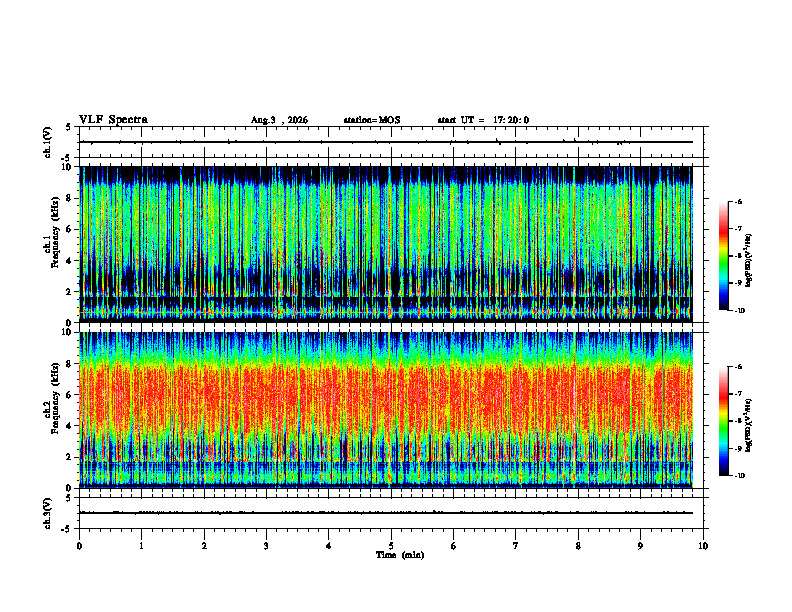Select the "-9" label on the ch.1 color scale
Image resolution: width=792 pixels, height=612 pixels.
(x=739, y=283)
